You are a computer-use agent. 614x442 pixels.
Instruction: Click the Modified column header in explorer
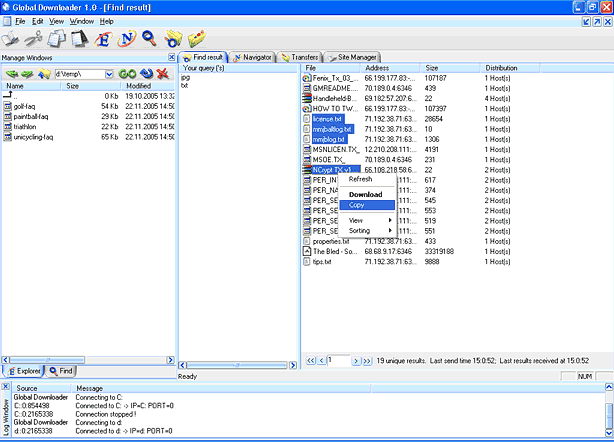148,86
